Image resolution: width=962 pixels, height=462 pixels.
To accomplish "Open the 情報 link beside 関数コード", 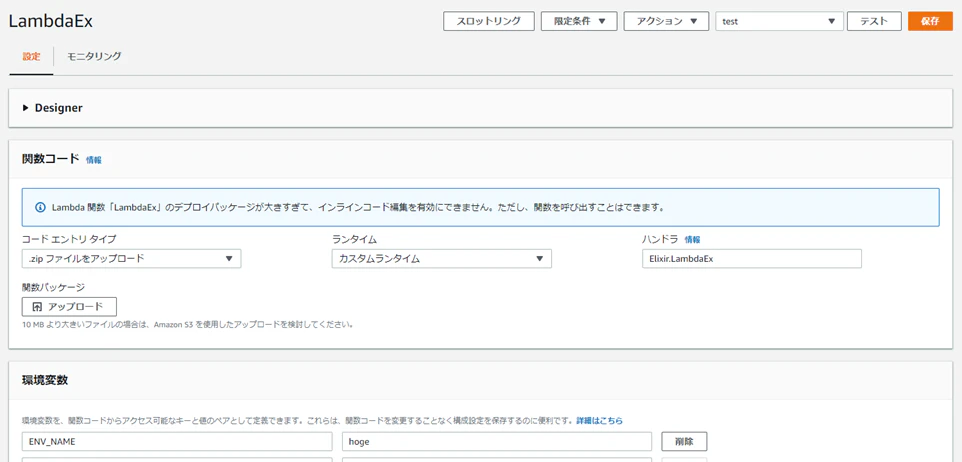I will [94, 160].
